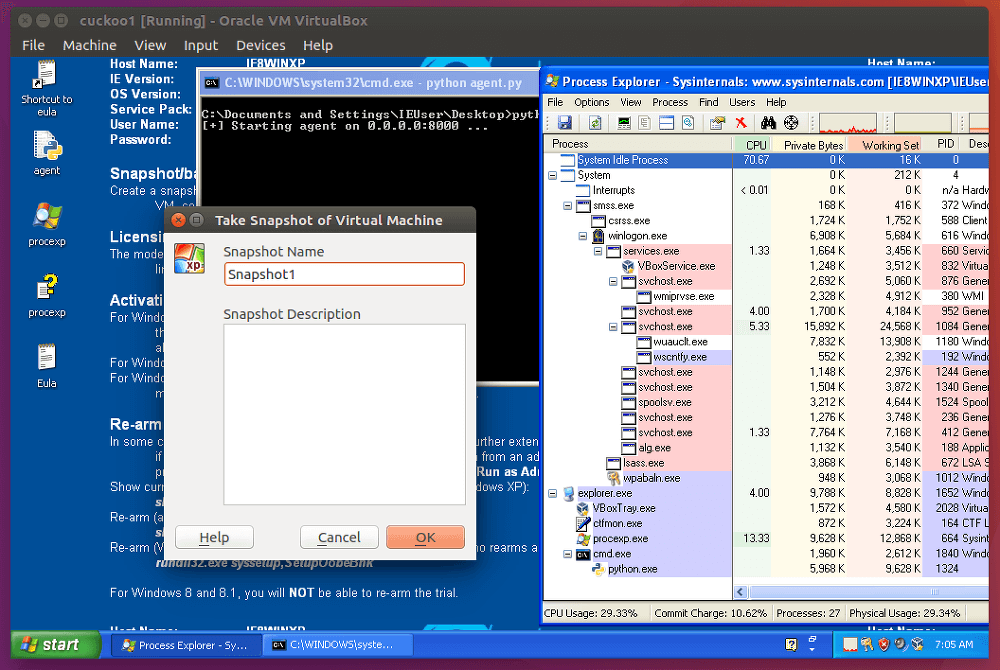Switch to Process Explorer taskbar button
The width and height of the screenshot is (1000, 670).
[x=186, y=645]
